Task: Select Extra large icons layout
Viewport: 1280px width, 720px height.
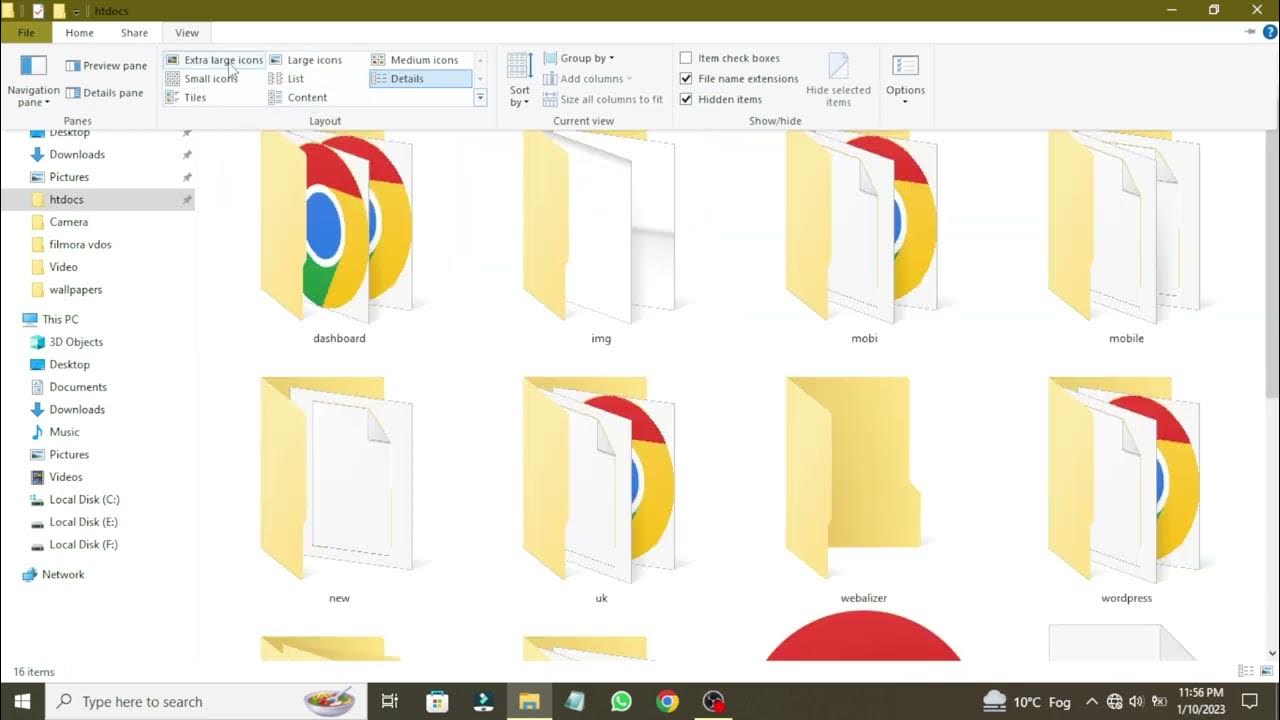Action: click(x=214, y=60)
